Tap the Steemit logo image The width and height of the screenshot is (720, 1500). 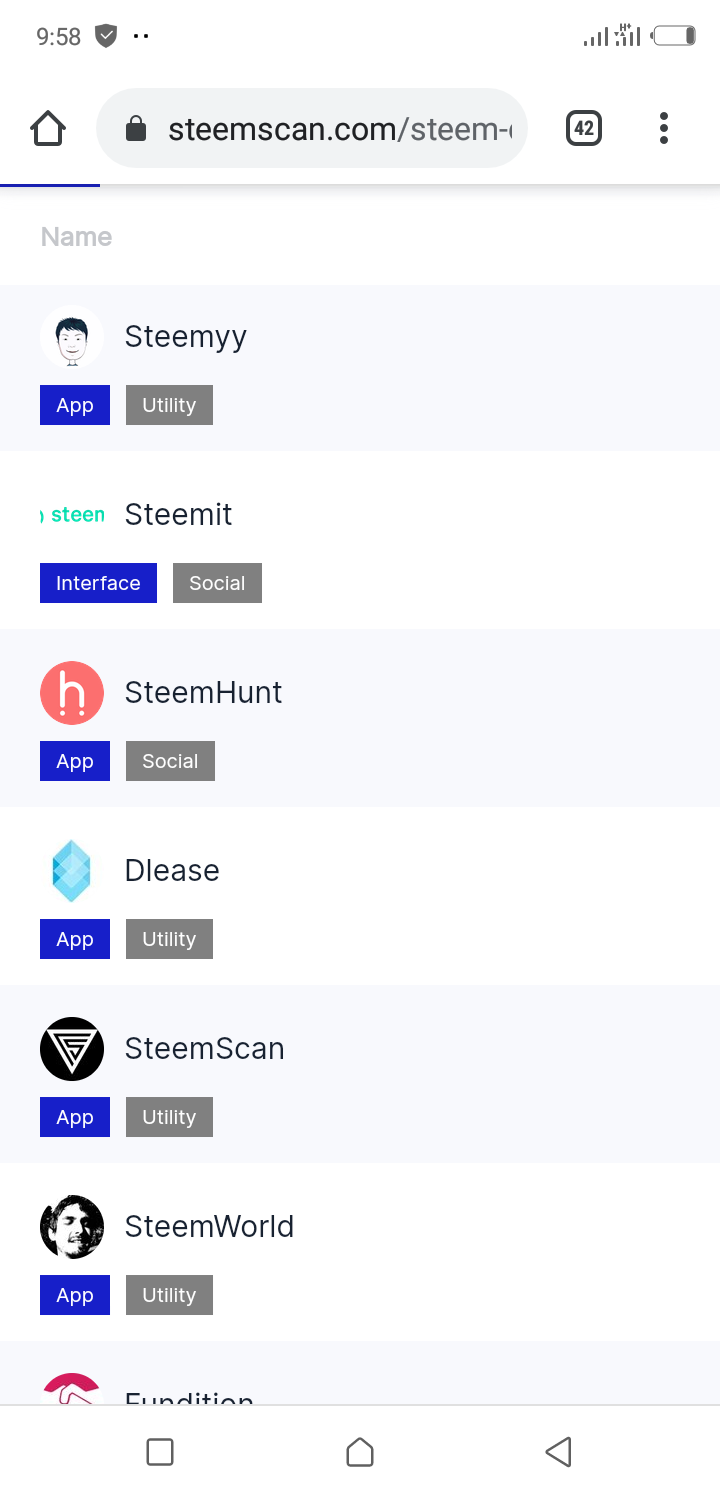pyautogui.click(x=72, y=515)
